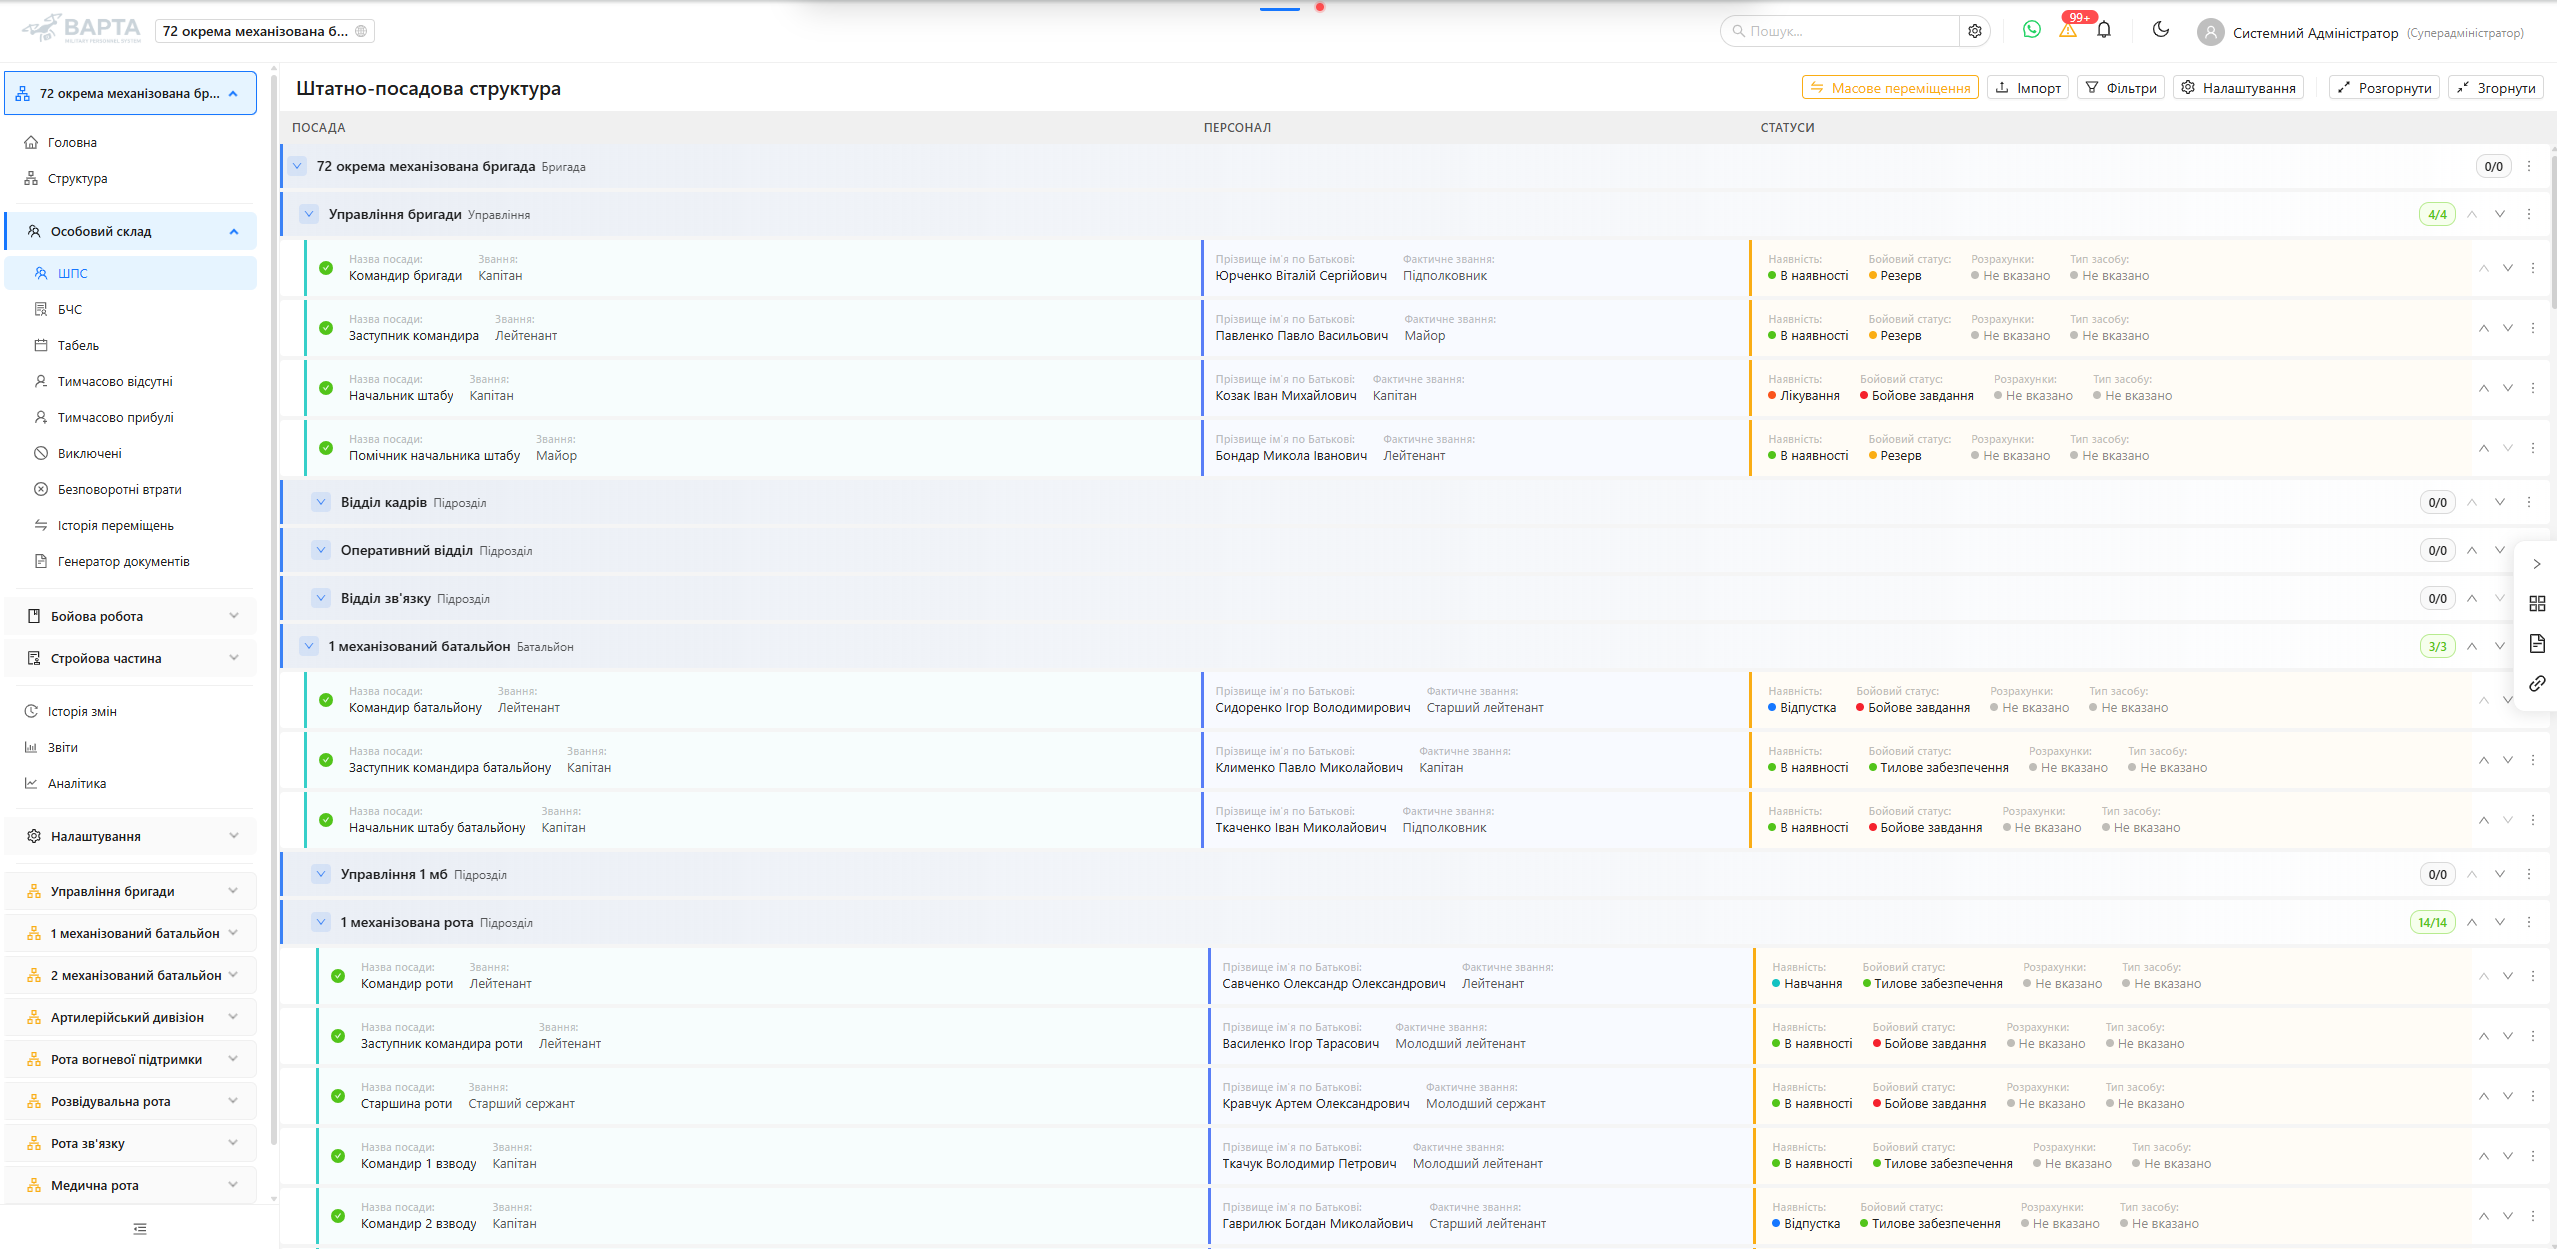2557x1249 pixels.
Task: Click Згорнути button
Action: (x=2496, y=88)
